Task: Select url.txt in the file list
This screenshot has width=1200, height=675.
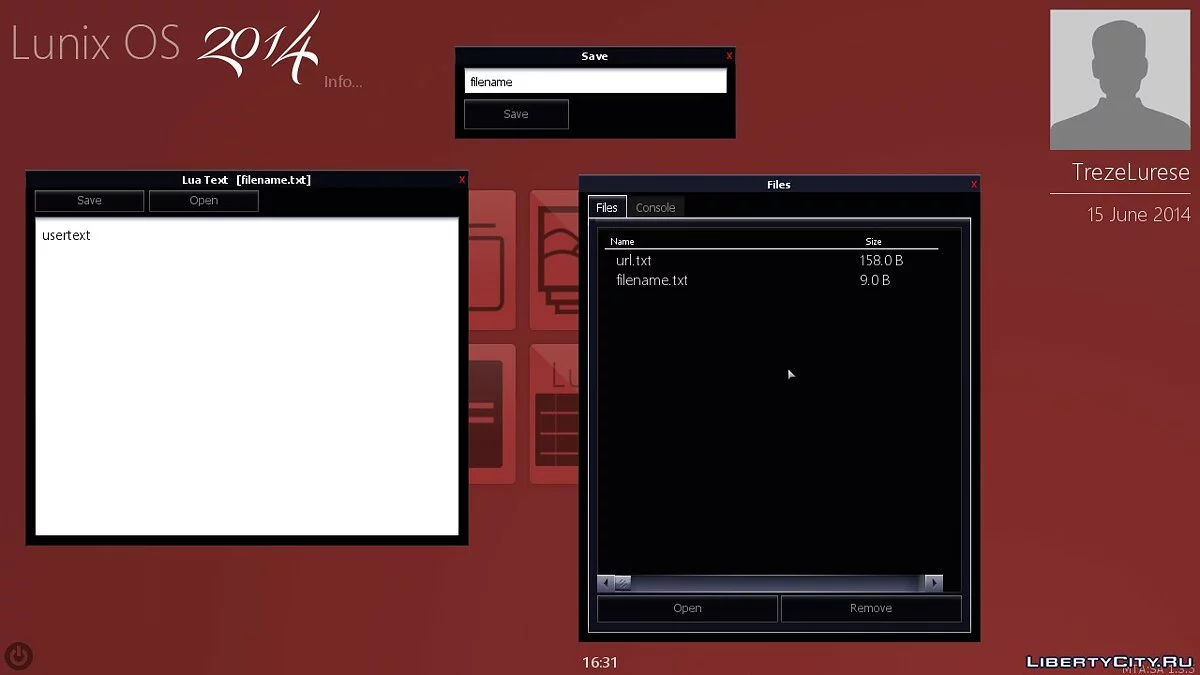Action: [x=634, y=260]
